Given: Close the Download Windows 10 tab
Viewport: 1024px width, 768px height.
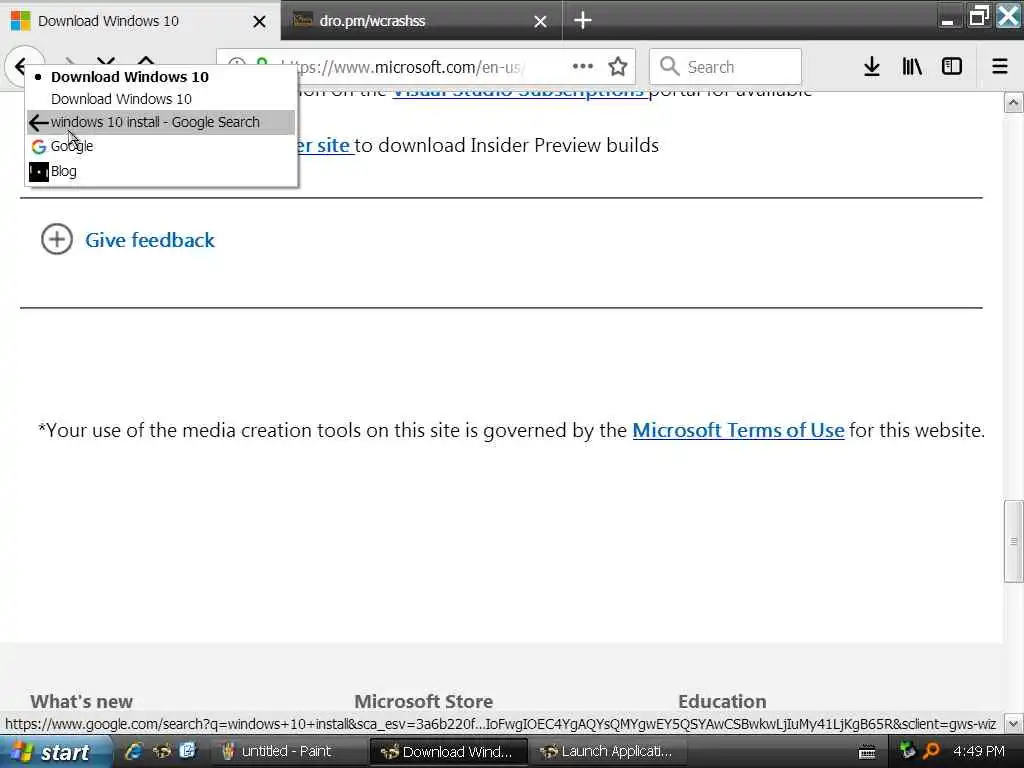Looking at the screenshot, I should point(259,22).
